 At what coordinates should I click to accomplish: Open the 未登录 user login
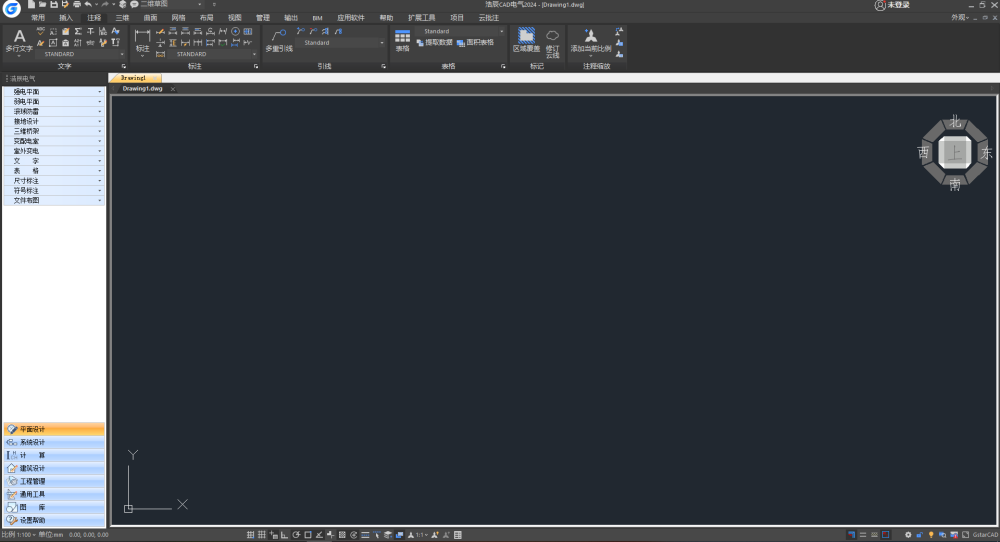click(892, 5)
